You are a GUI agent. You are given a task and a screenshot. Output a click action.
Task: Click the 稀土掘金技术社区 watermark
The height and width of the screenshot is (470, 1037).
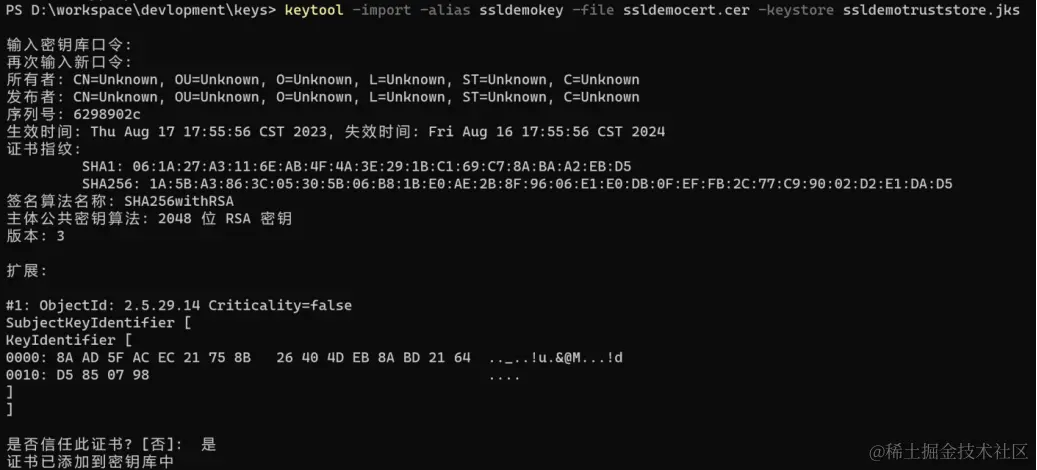pyautogui.click(x=949, y=451)
